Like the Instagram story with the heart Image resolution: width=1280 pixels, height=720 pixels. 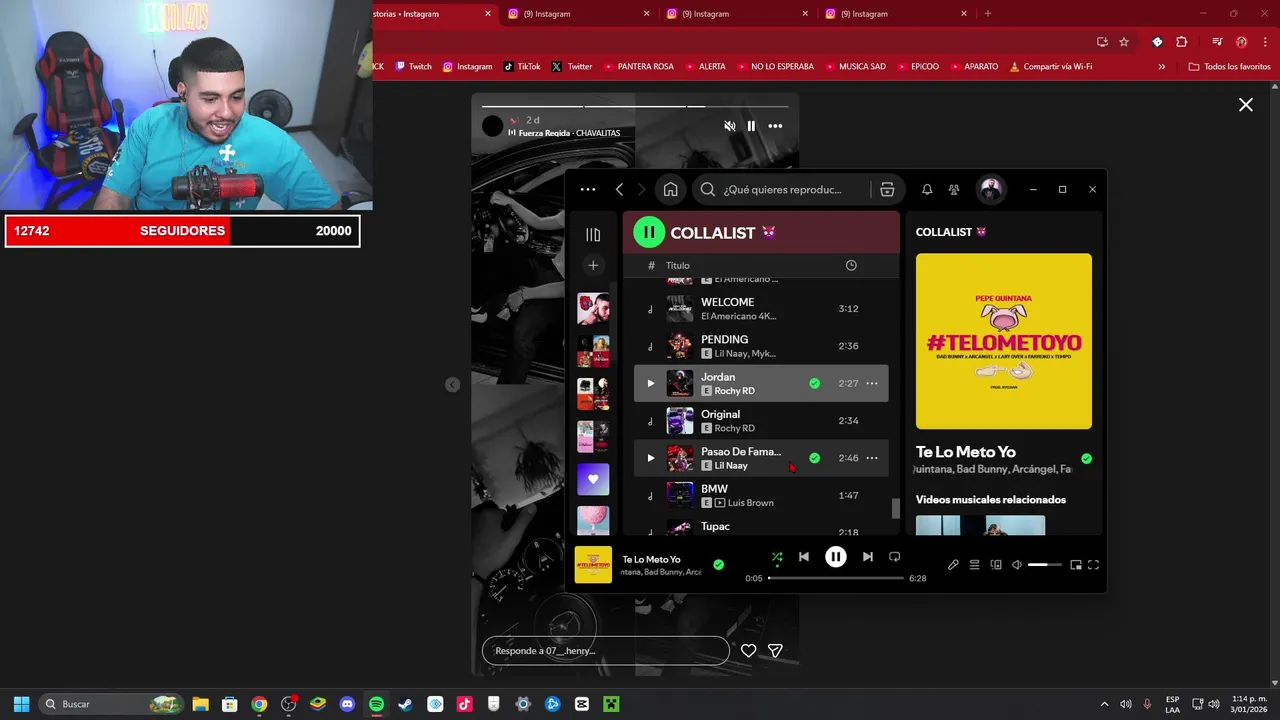(x=748, y=651)
